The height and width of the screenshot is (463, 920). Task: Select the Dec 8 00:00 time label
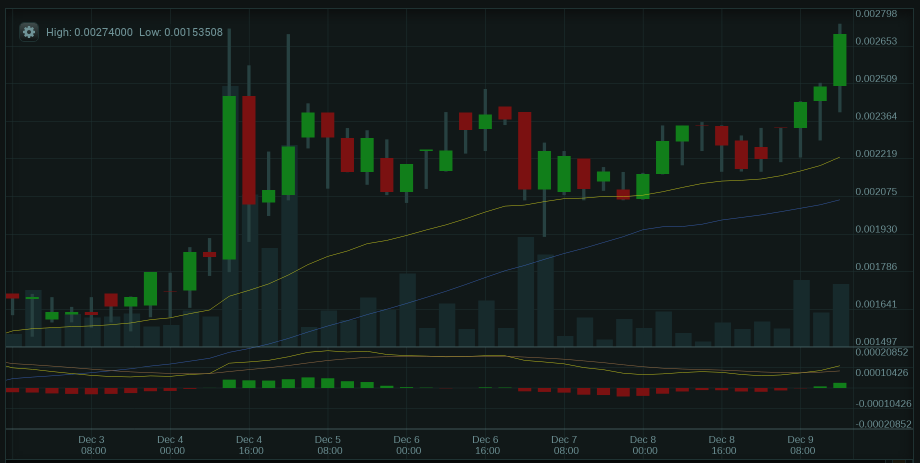[x=643, y=445]
